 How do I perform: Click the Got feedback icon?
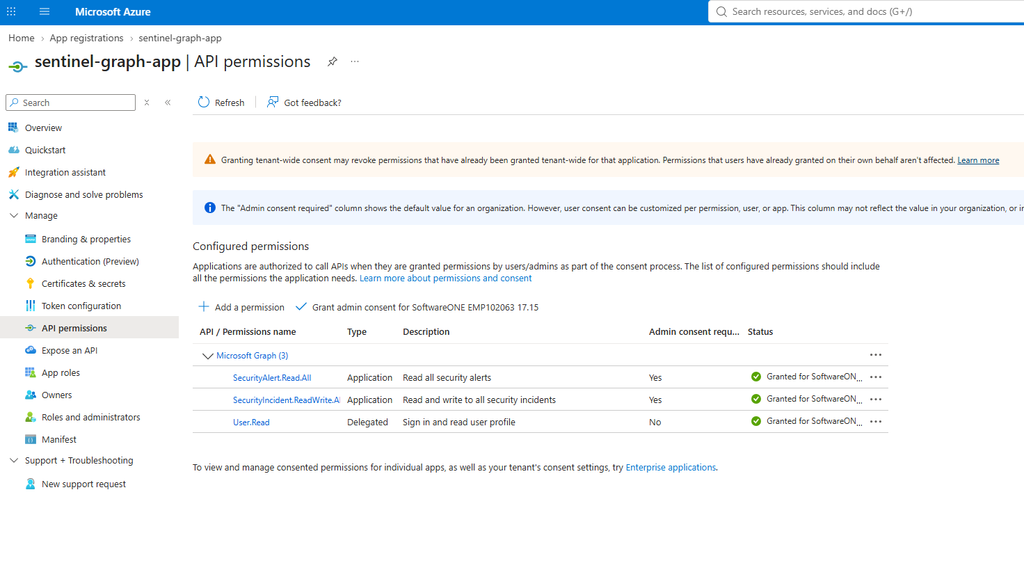coord(272,102)
